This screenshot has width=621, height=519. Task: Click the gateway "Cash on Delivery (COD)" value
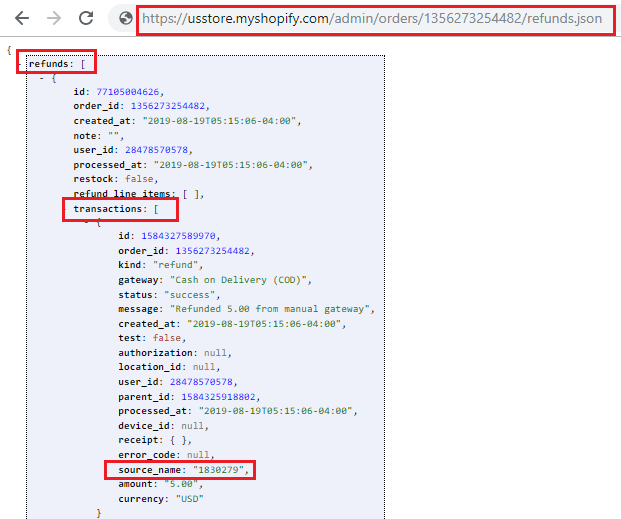(x=238, y=280)
